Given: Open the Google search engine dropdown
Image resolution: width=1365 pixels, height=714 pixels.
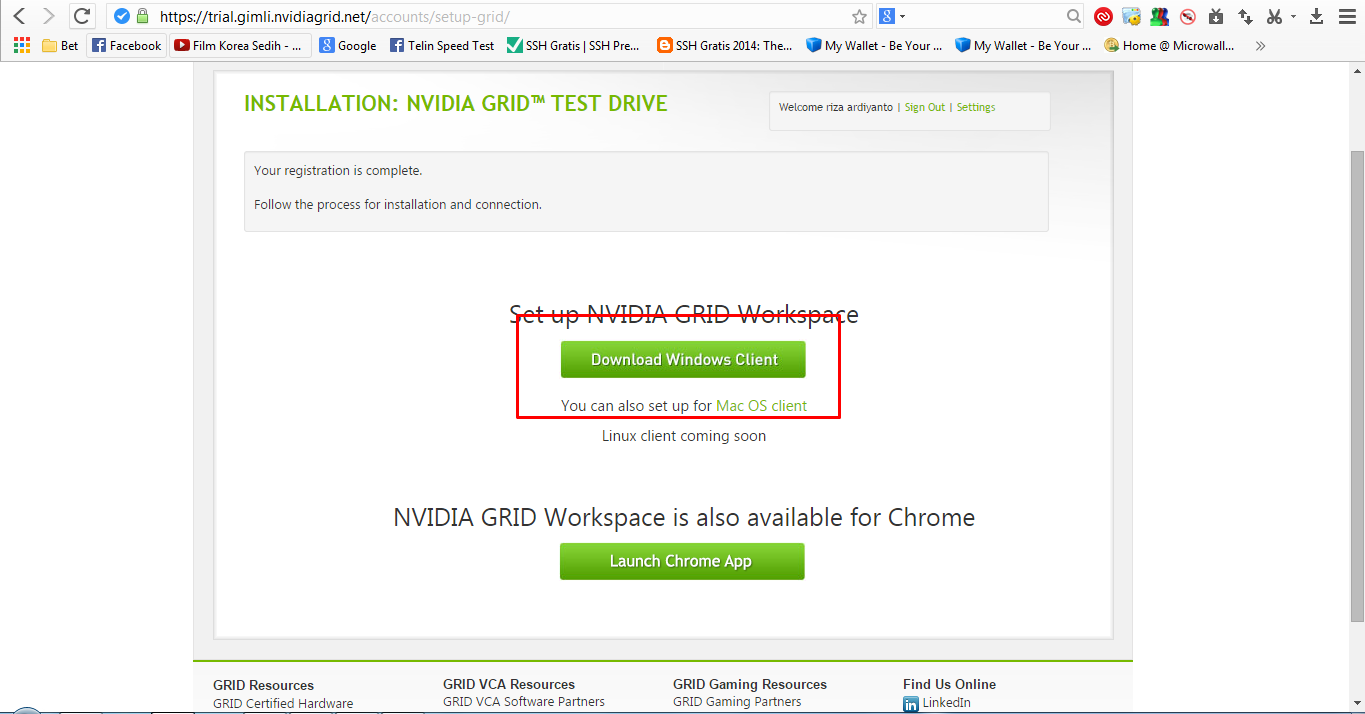Looking at the screenshot, I should (x=892, y=16).
